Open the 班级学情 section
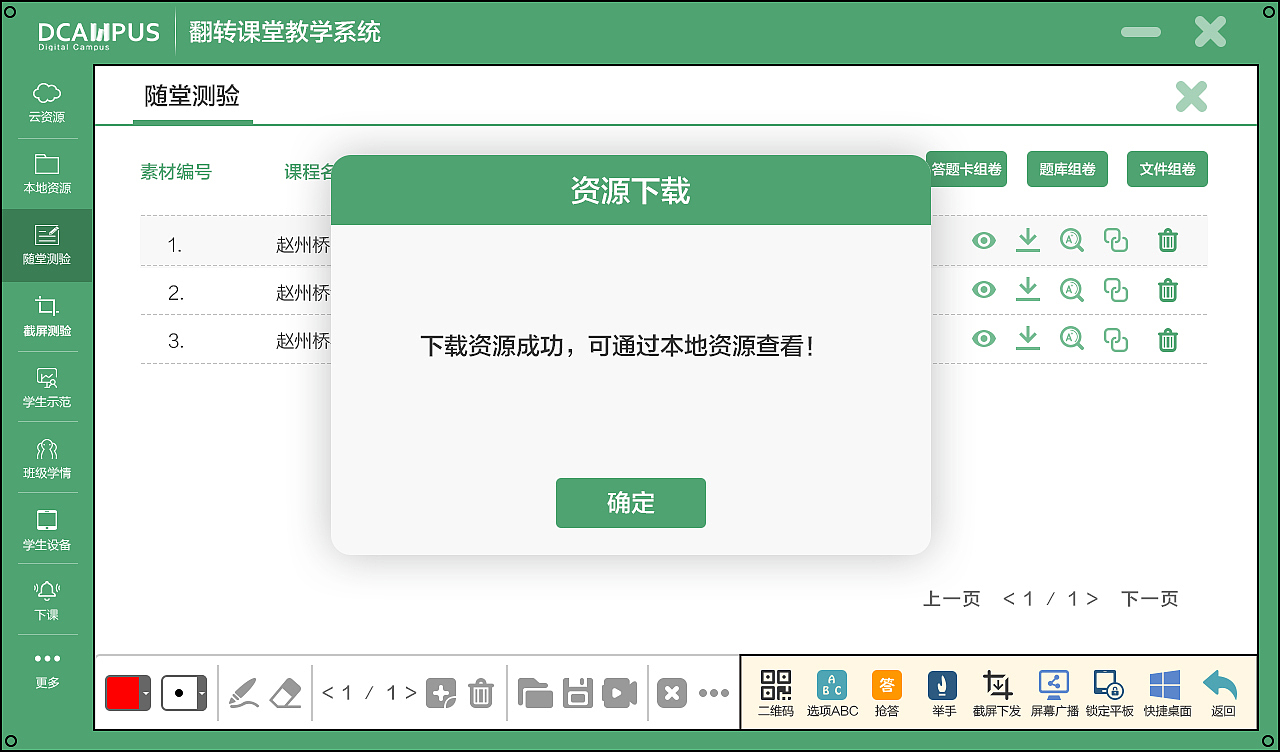This screenshot has height=752, width=1280. (46, 460)
